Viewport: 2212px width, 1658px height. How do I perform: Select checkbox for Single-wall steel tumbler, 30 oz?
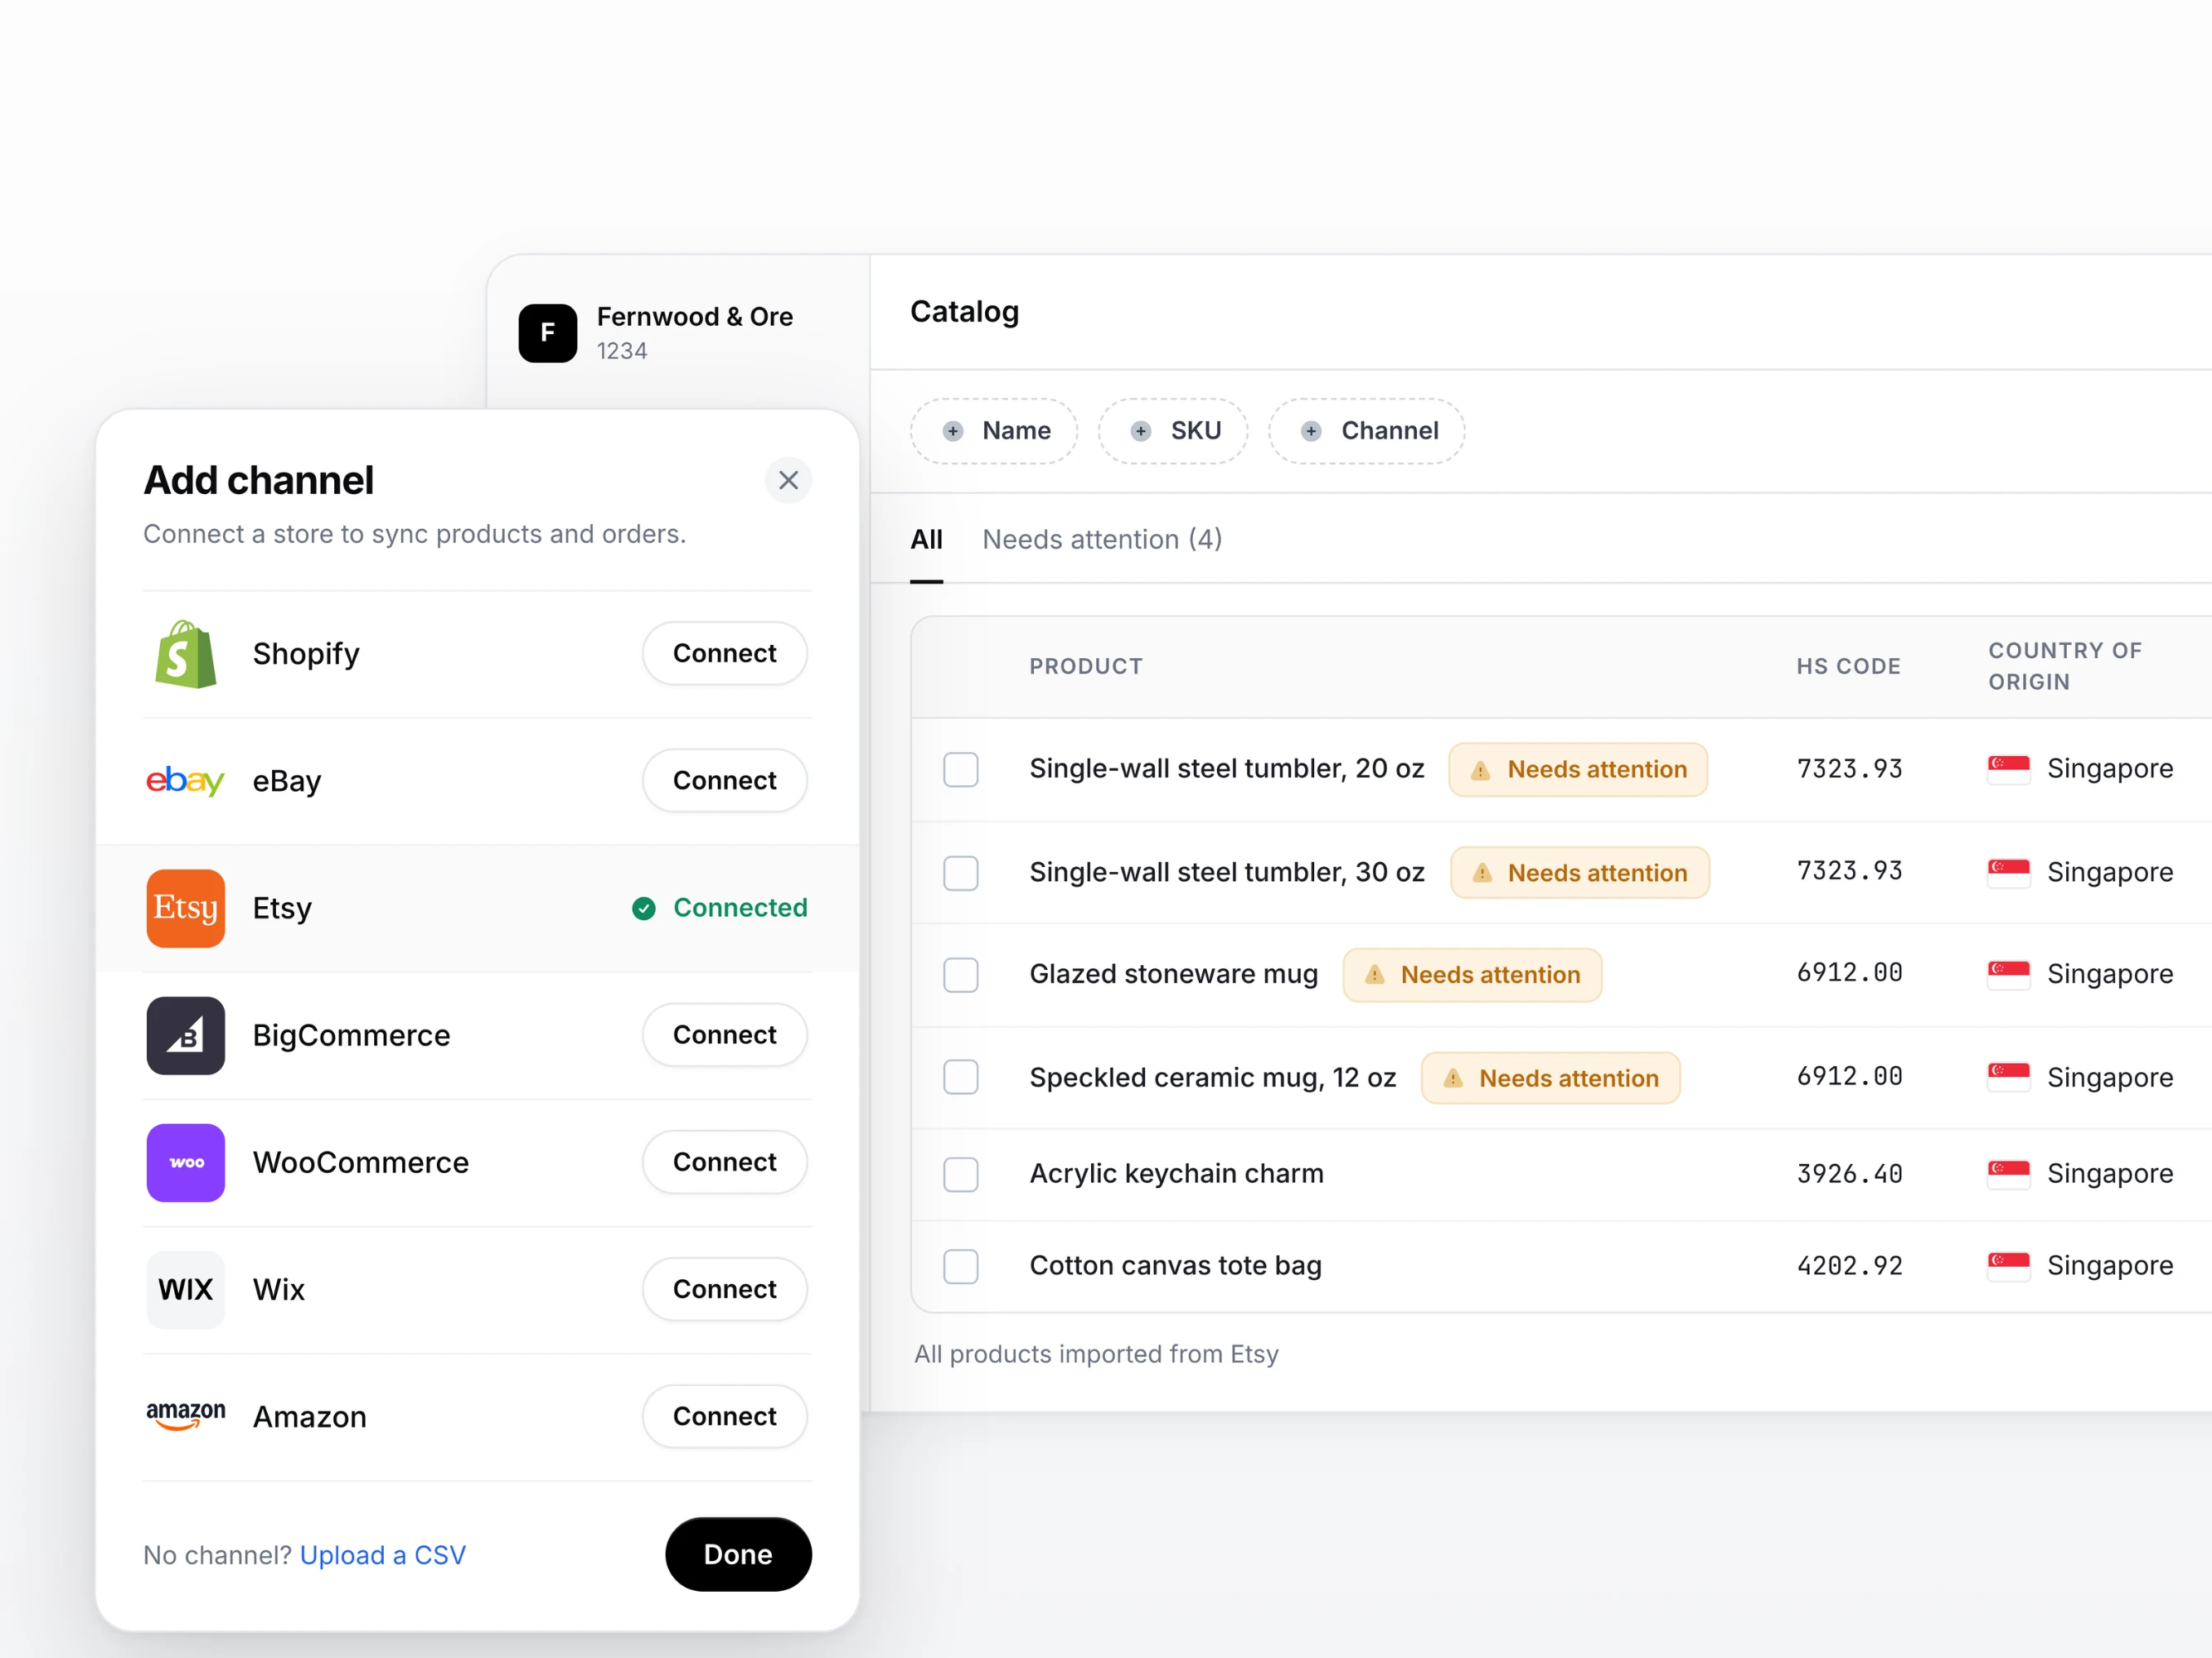960,872
